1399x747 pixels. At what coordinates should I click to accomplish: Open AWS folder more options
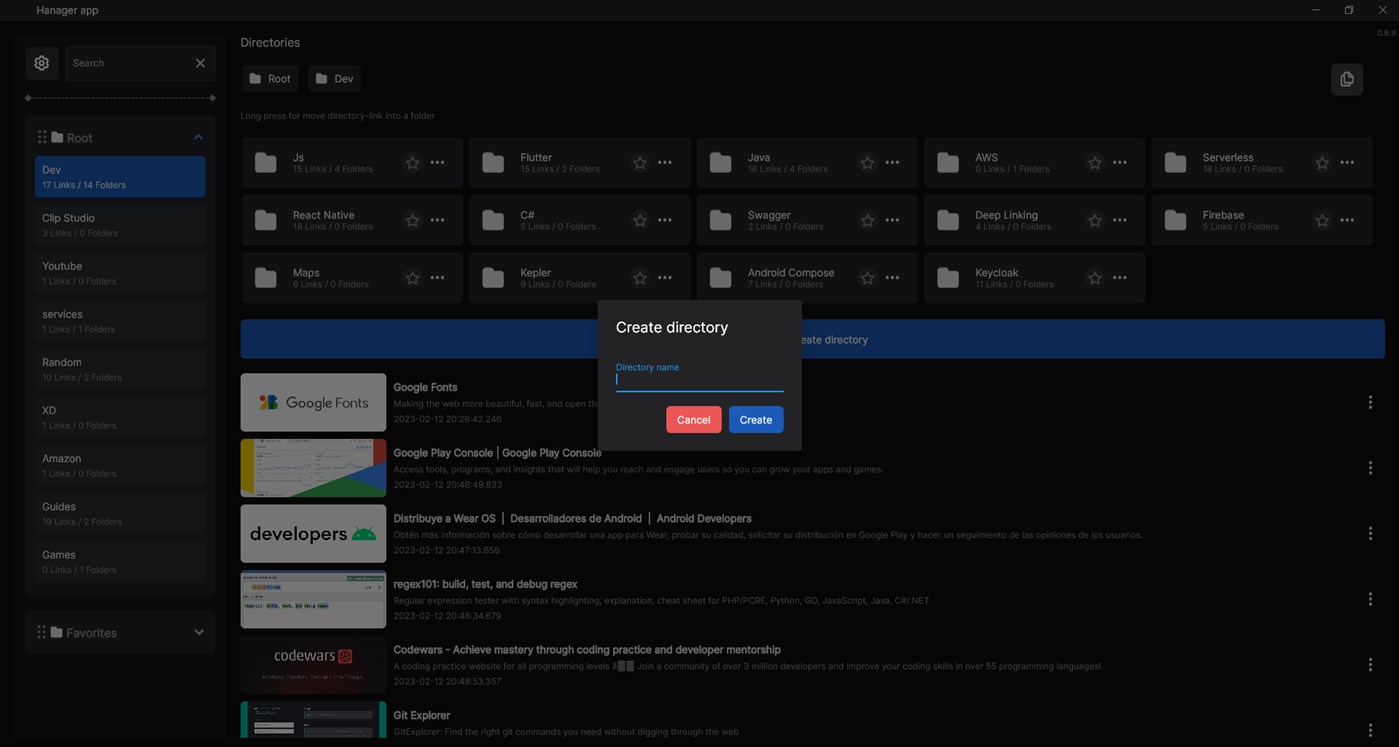pyautogui.click(x=1120, y=163)
